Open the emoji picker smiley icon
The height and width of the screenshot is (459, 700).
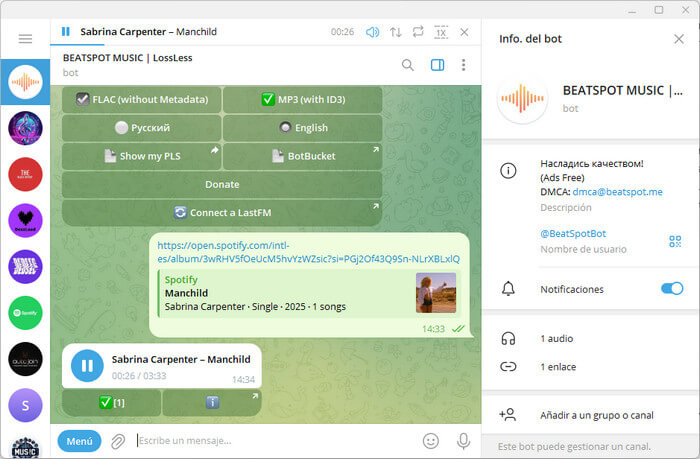click(431, 441)
